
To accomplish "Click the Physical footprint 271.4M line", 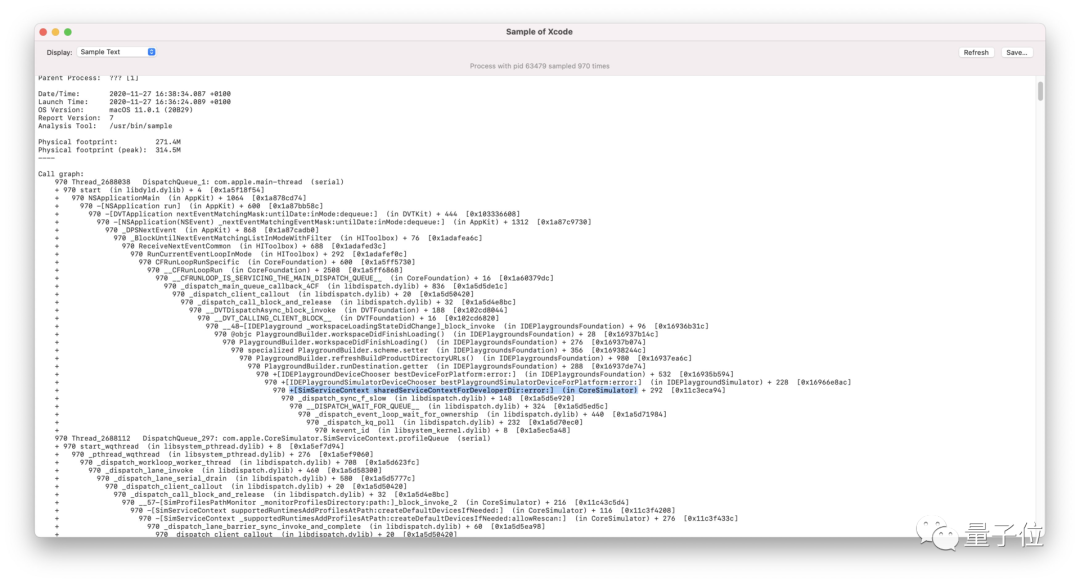I will click(110, 142).
